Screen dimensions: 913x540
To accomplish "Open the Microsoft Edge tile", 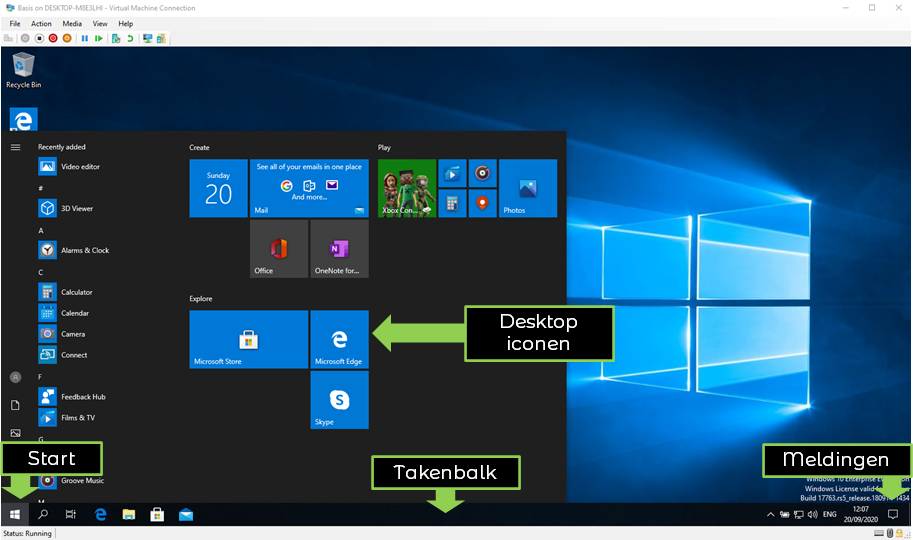I will [339, 340].
